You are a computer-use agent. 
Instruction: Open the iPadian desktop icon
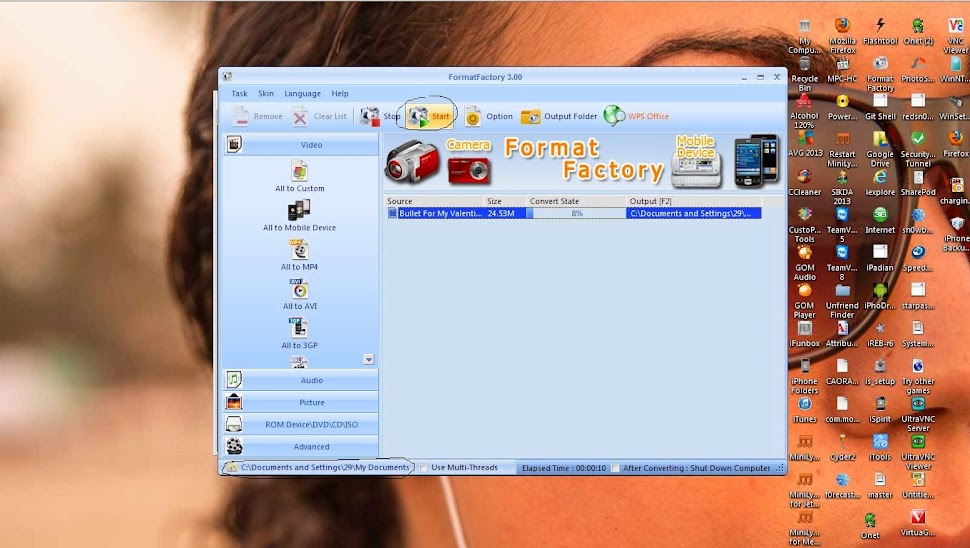tap(880, 258)
